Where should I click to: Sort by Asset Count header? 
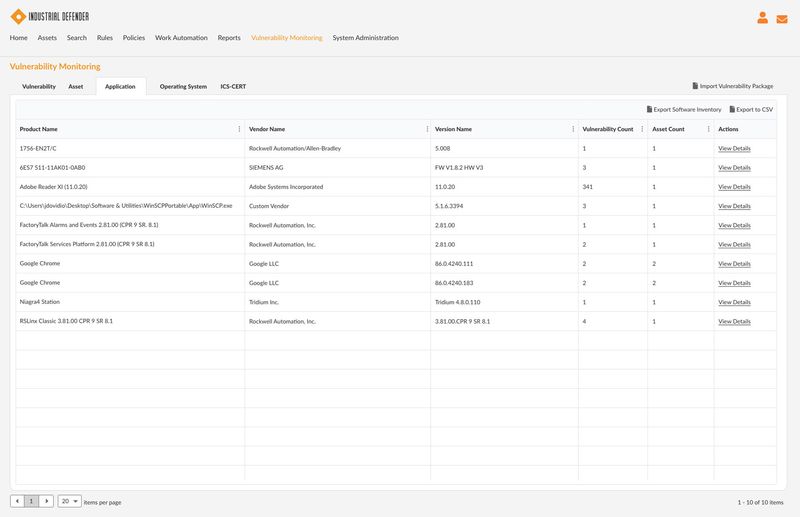[668, 129]
